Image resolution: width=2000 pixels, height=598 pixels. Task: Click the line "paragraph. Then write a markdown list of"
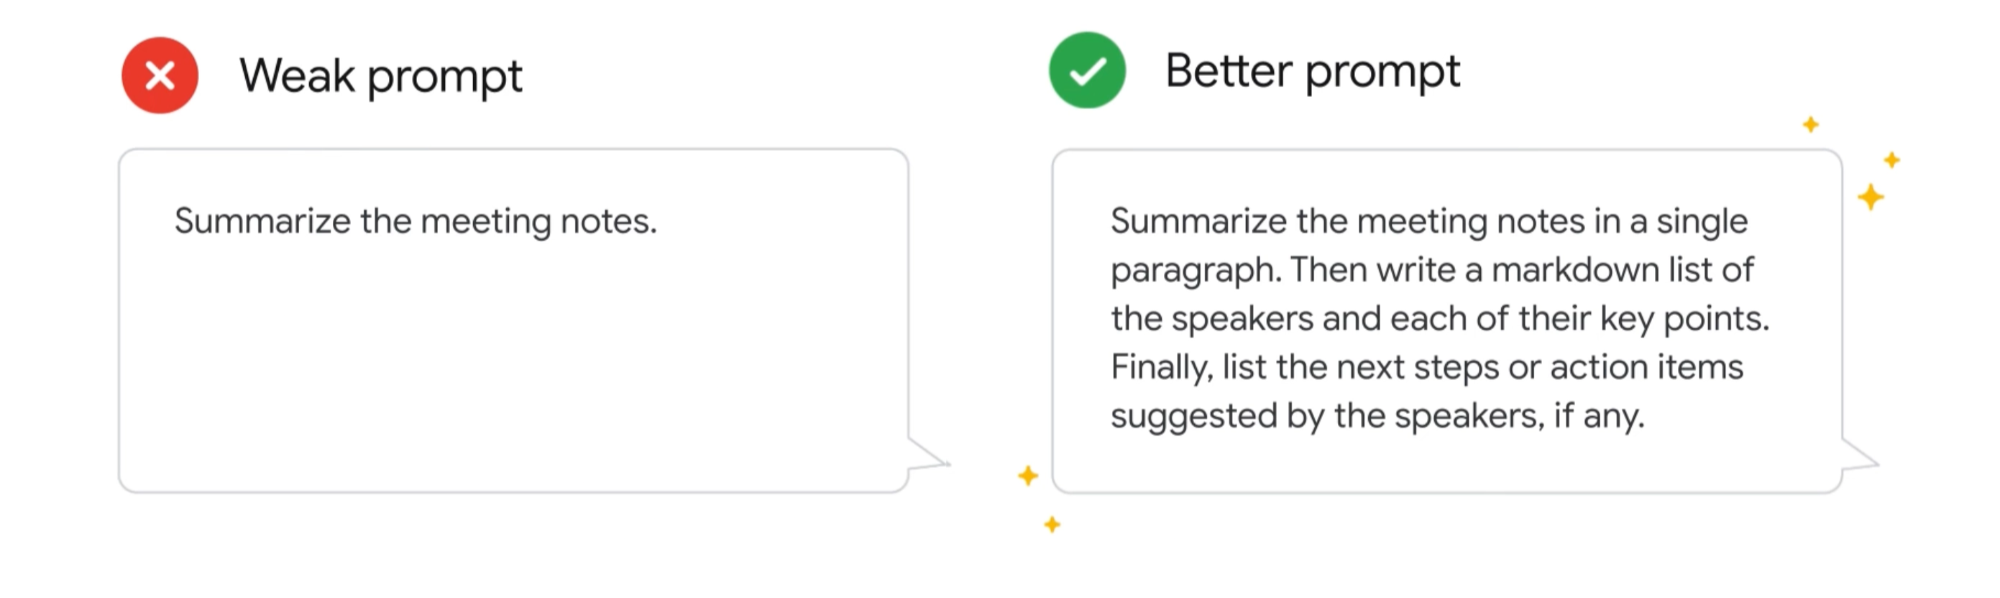tap(1431, 270)
